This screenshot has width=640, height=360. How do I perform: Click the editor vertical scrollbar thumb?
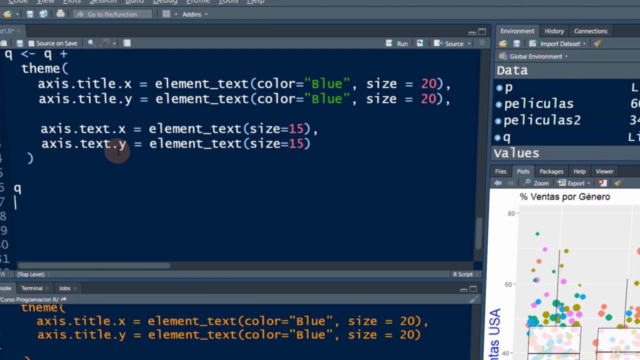click(x=478, y=233)
